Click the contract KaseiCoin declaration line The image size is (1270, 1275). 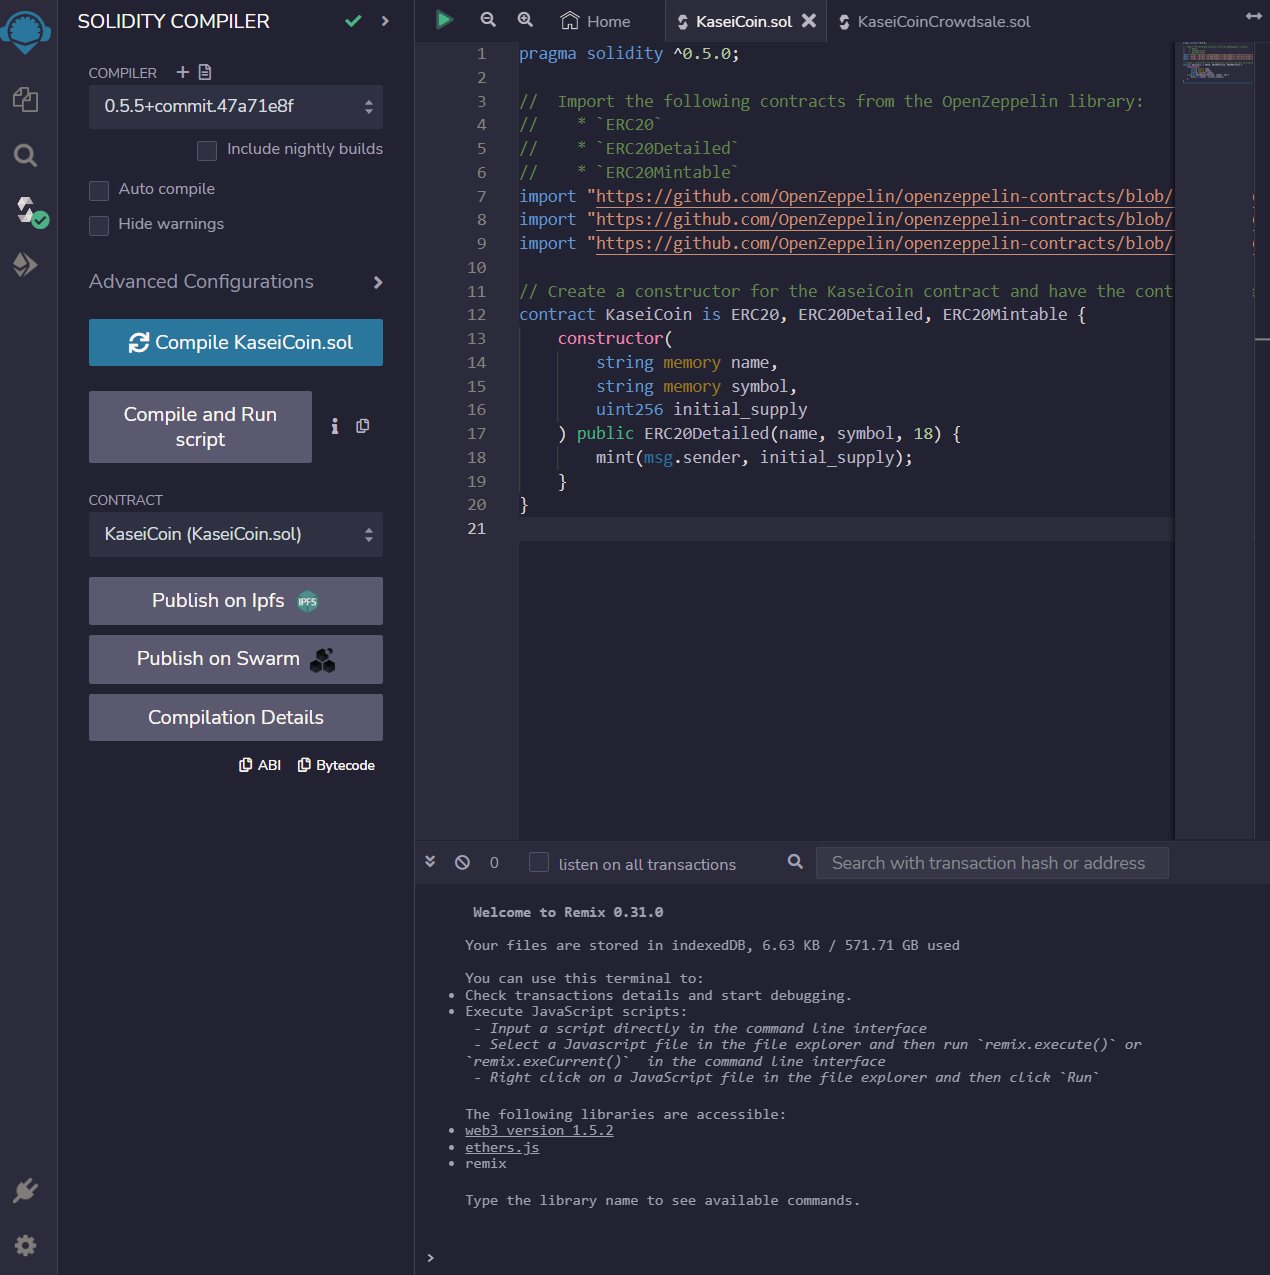pyautogui.click(x=802, y=315)
